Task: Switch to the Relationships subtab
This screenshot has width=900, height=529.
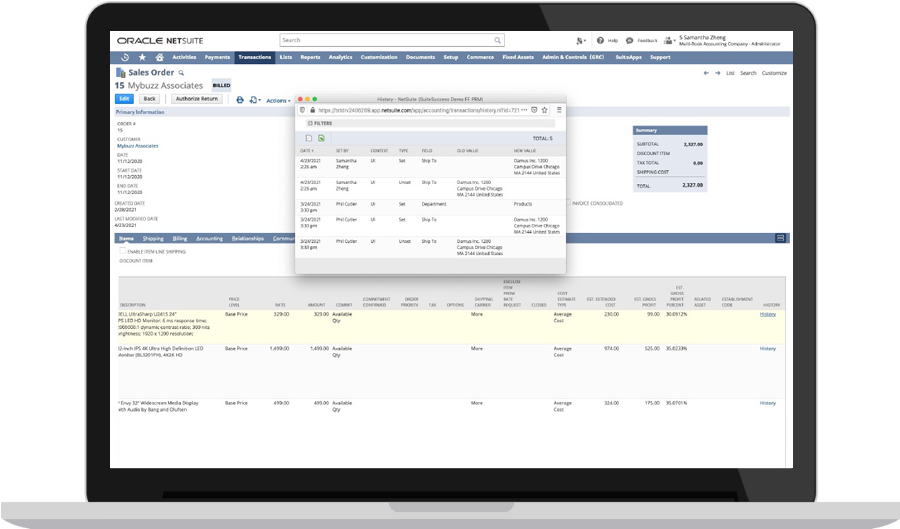Action: point(248,239)
